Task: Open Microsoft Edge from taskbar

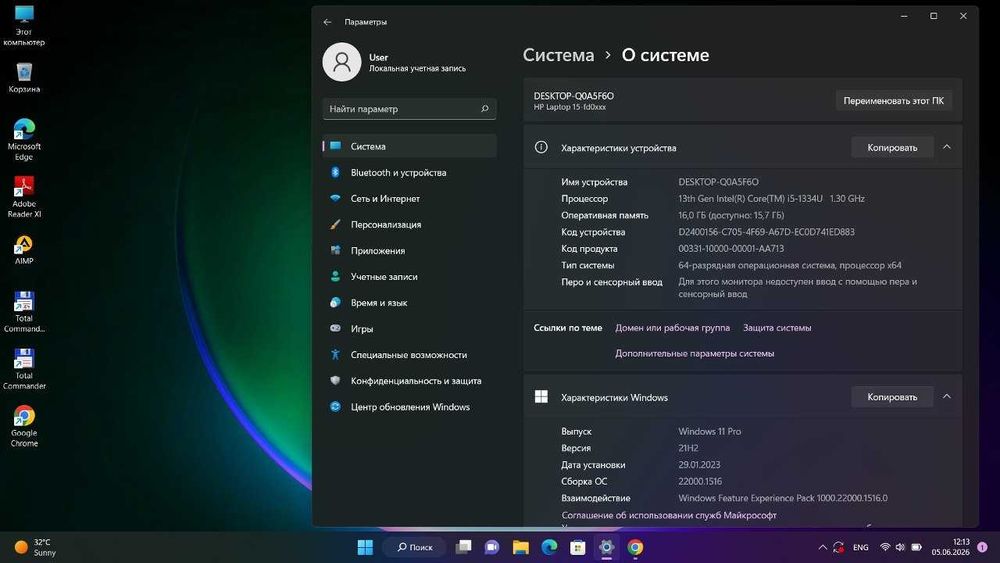Action: 549,547
